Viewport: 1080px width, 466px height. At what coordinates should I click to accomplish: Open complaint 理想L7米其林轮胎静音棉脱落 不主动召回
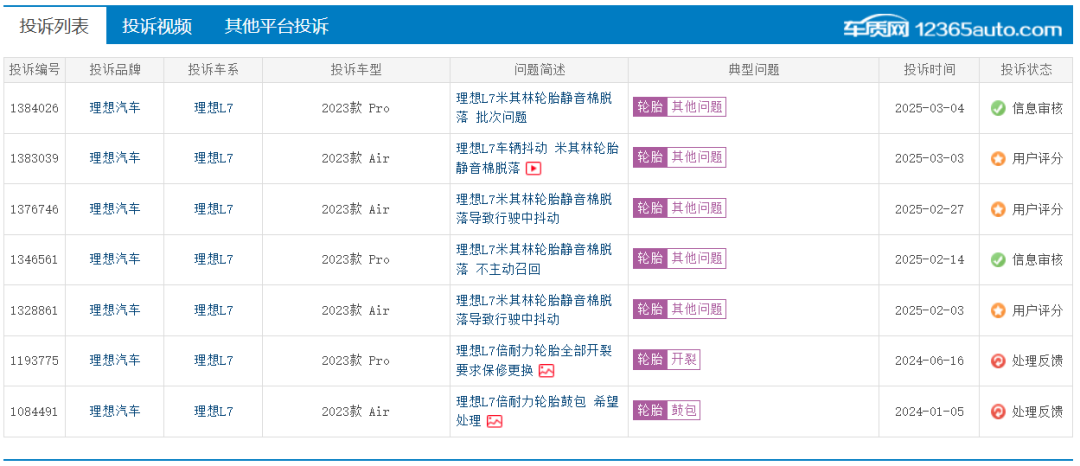534,260
